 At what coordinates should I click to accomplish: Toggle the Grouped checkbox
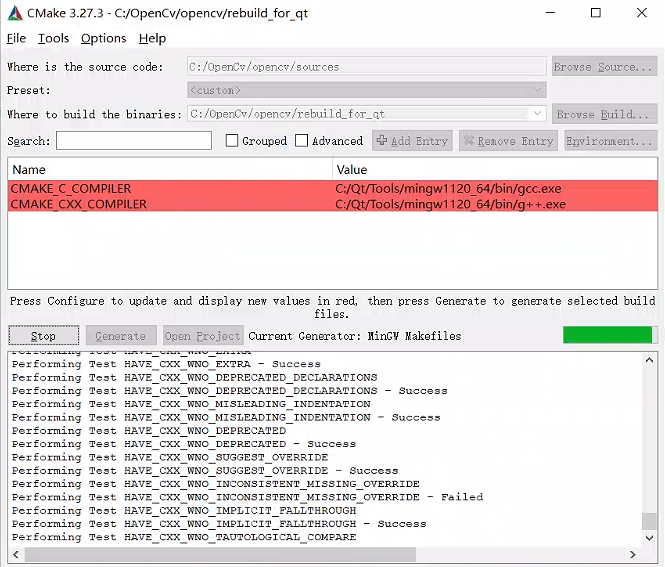coord(232,140)
